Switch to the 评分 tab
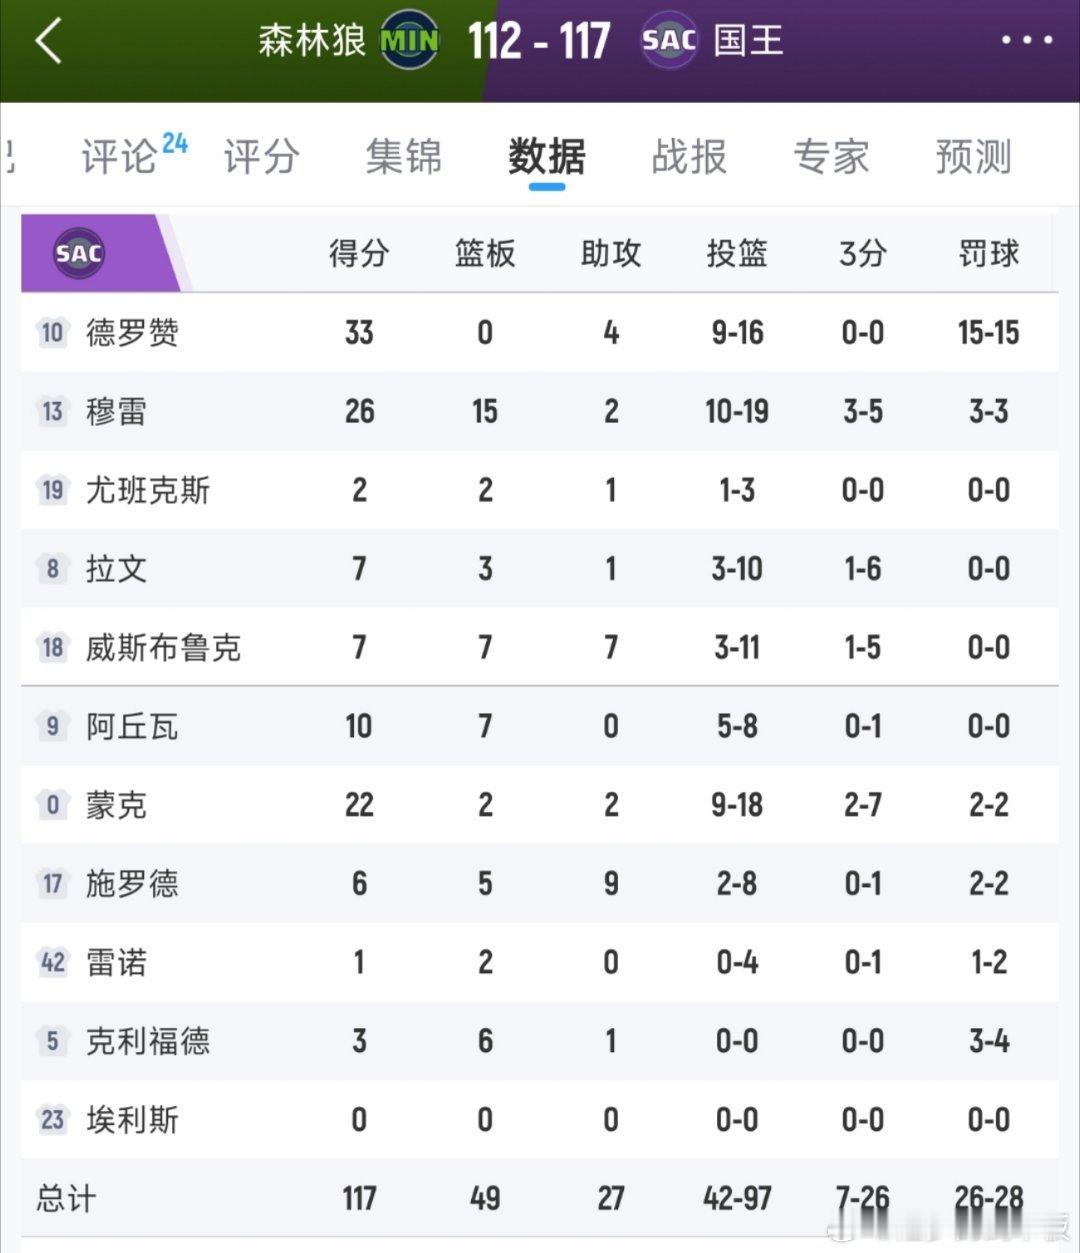Viewport: 1080px width, 1253px height. [261, 157]
